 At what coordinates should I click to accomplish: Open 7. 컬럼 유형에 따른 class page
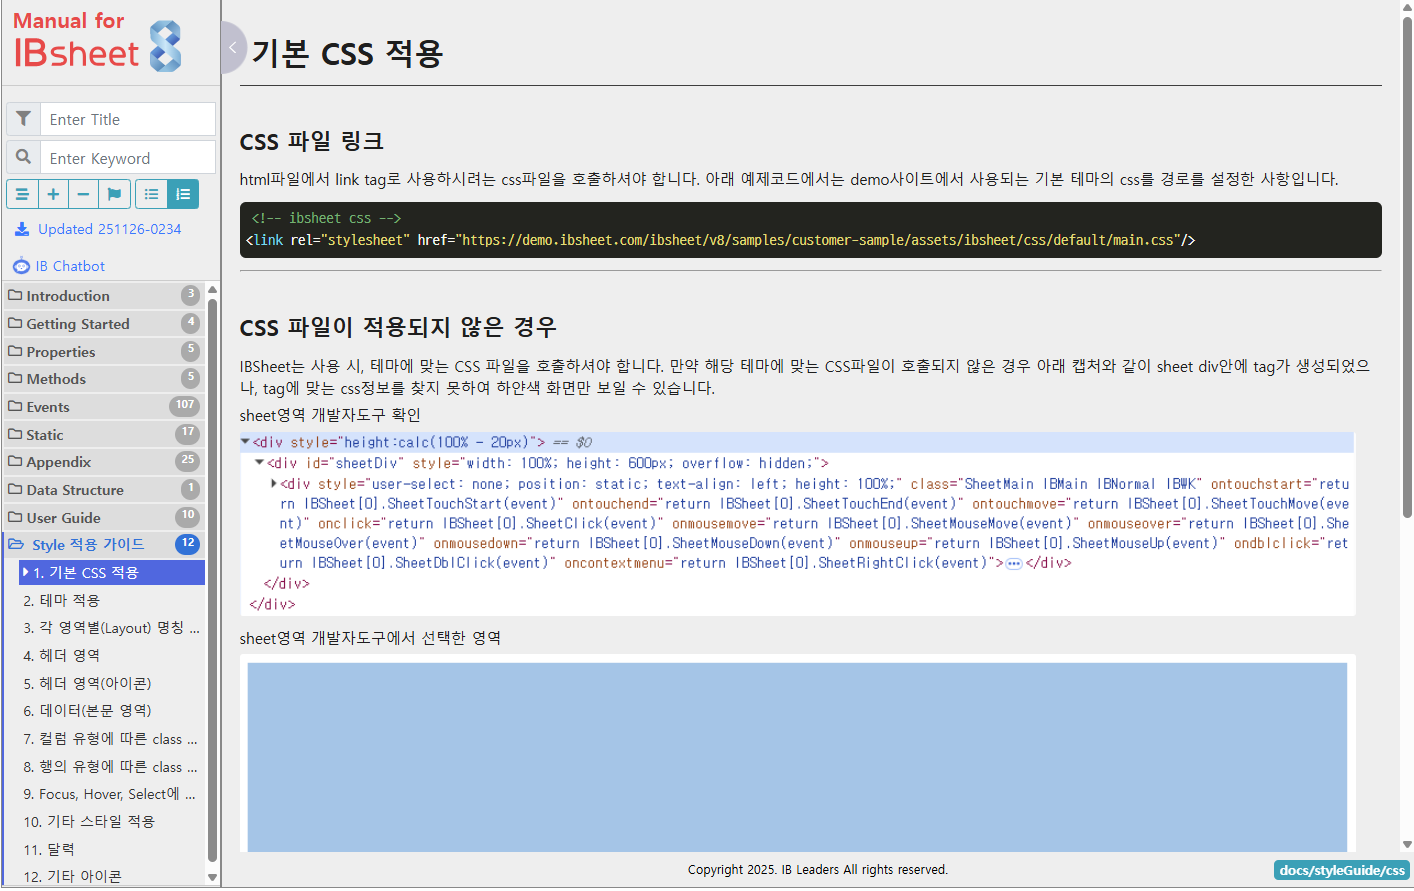tap(112, 738)
